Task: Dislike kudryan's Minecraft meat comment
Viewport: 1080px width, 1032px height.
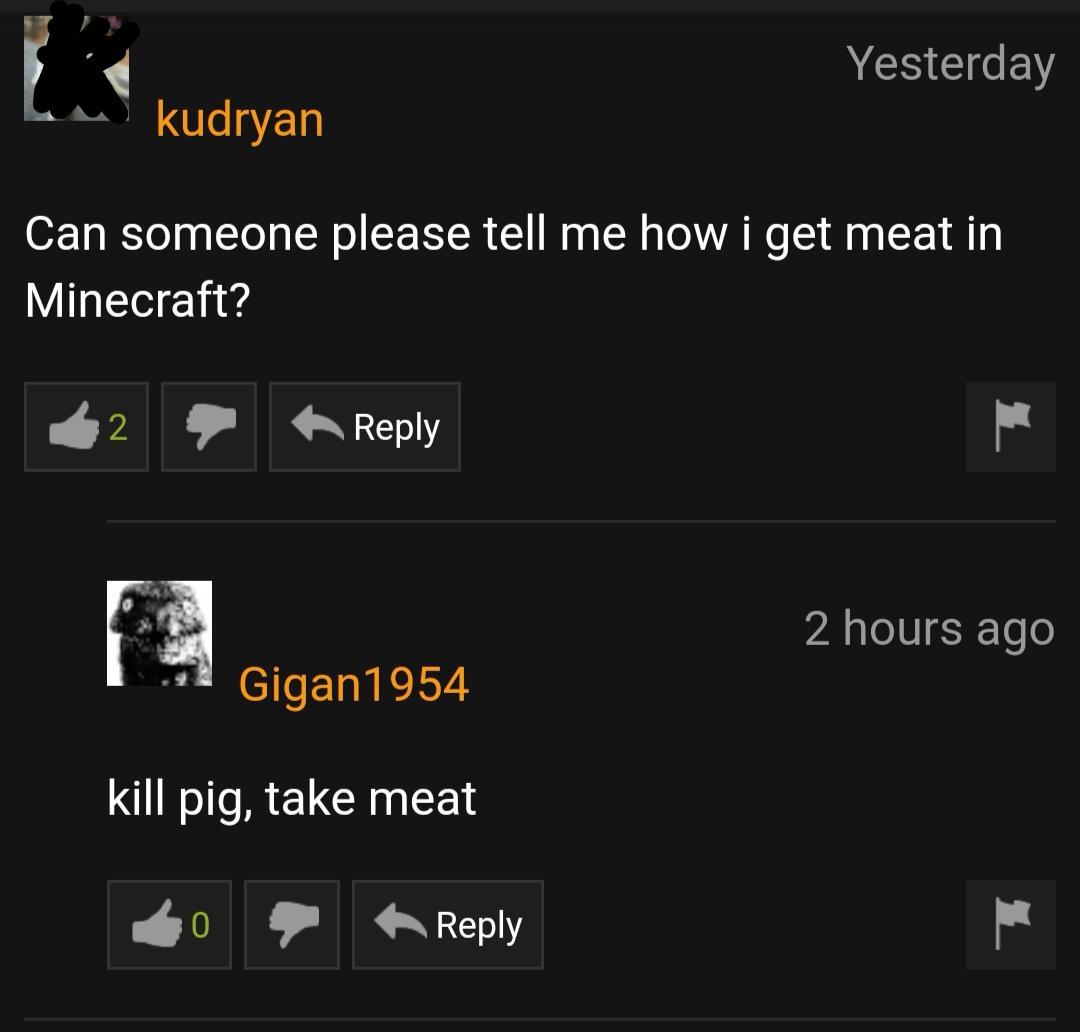Action: pos(209,427)
